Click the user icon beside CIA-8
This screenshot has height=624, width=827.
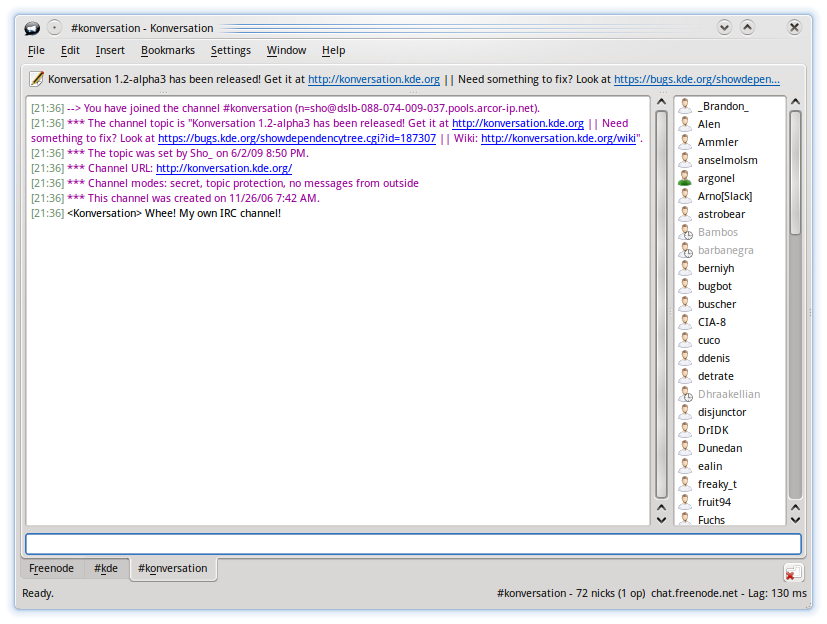(685, 322)
